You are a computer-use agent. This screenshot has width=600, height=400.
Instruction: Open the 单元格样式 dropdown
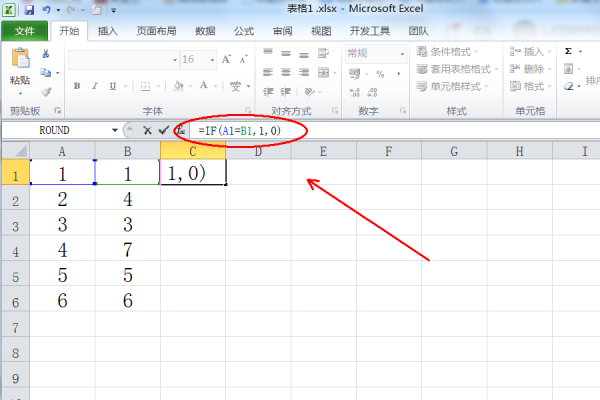click(x=453, y=87)
